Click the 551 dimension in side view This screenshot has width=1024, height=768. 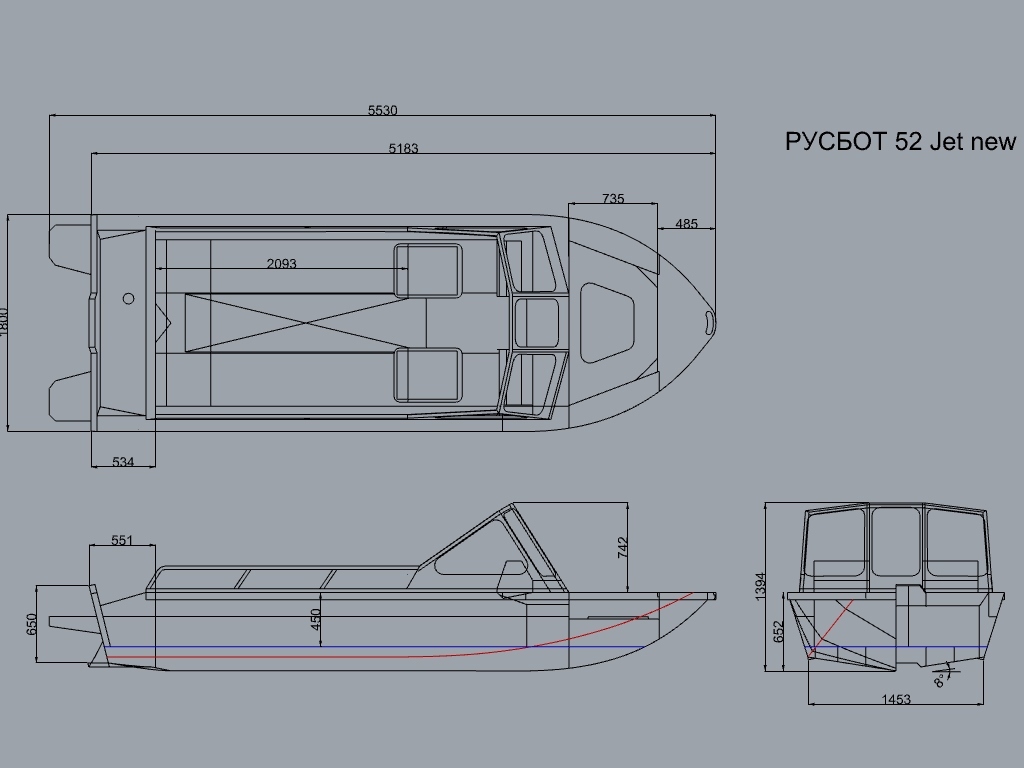[122, 540]
